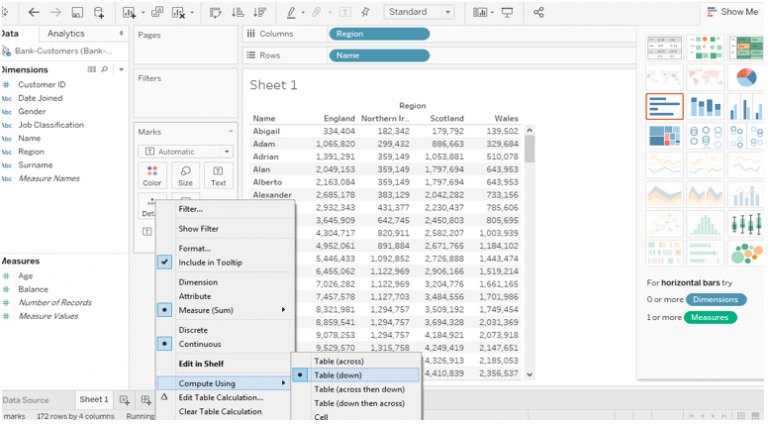Viewport: 768px width, 424px height.
Task: Click the Show Me button
Action: (733, 12)
